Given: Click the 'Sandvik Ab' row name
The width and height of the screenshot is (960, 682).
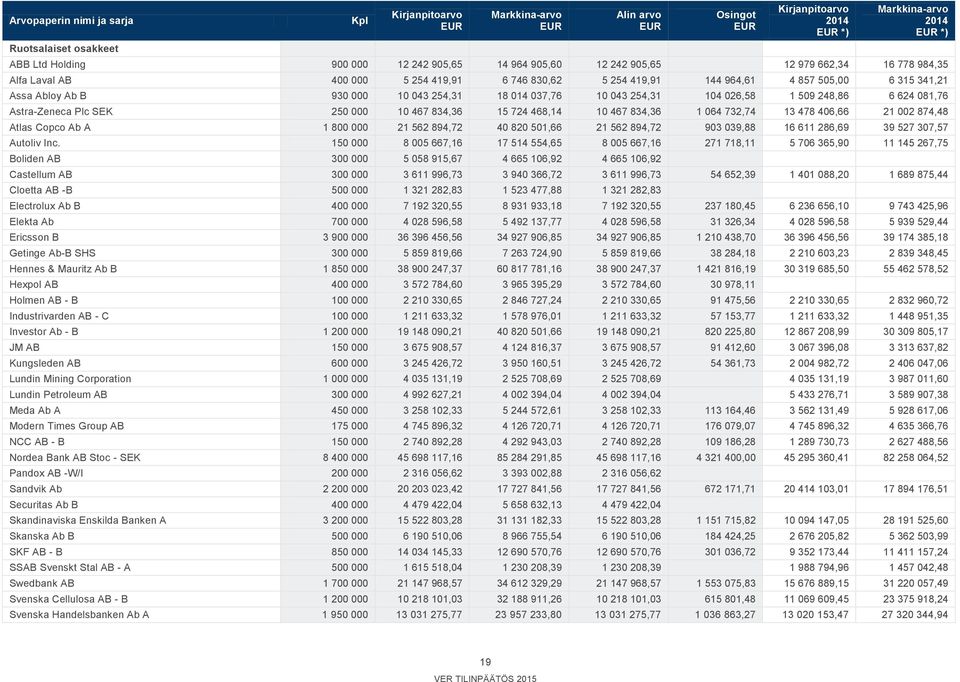Looking at the screenshot, I should click(36, 489).
